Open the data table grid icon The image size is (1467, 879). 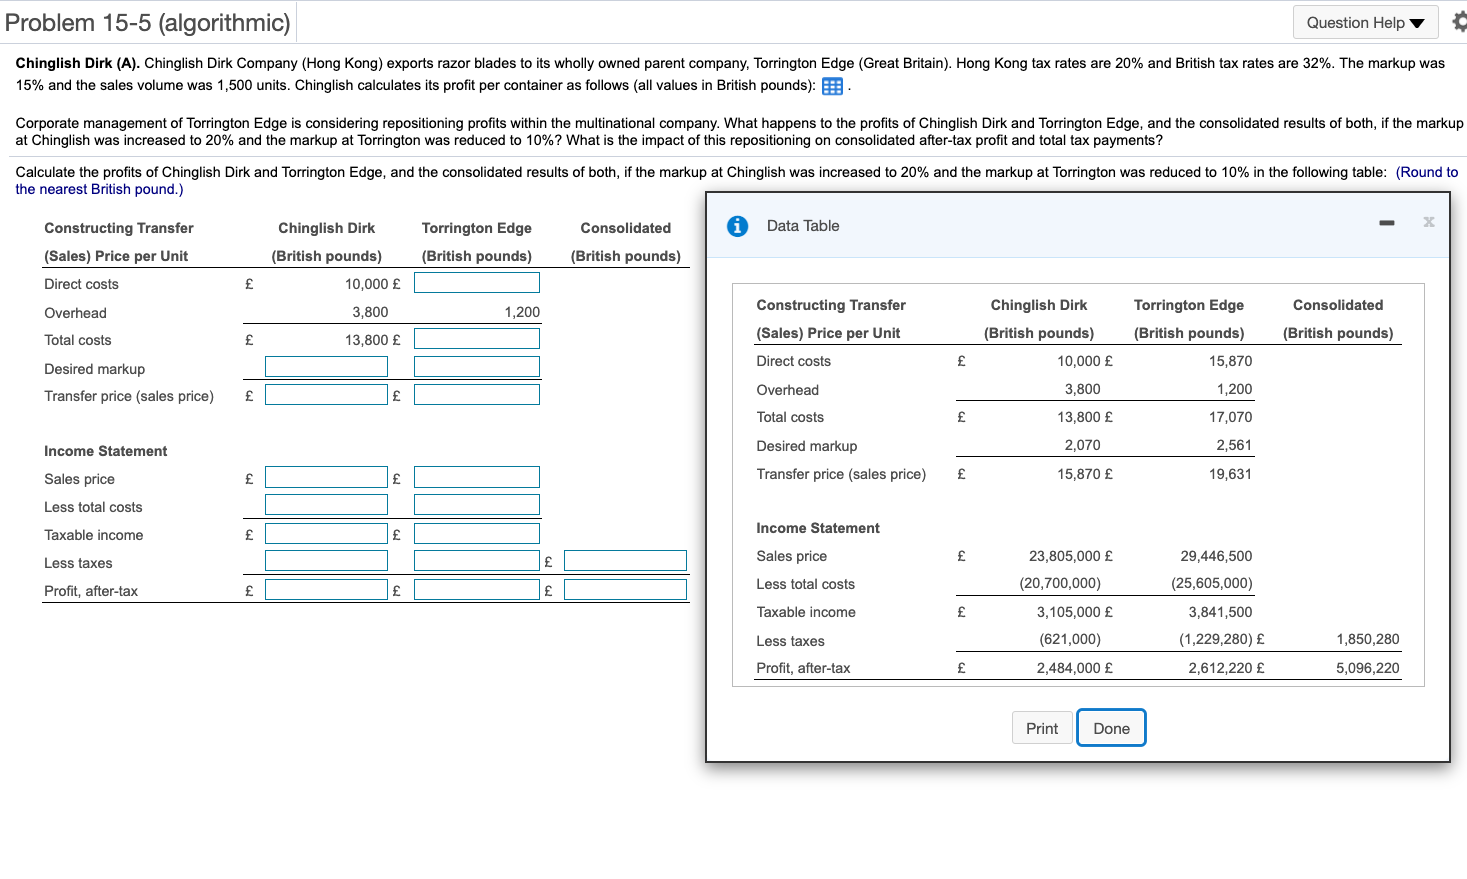point(832,86)
